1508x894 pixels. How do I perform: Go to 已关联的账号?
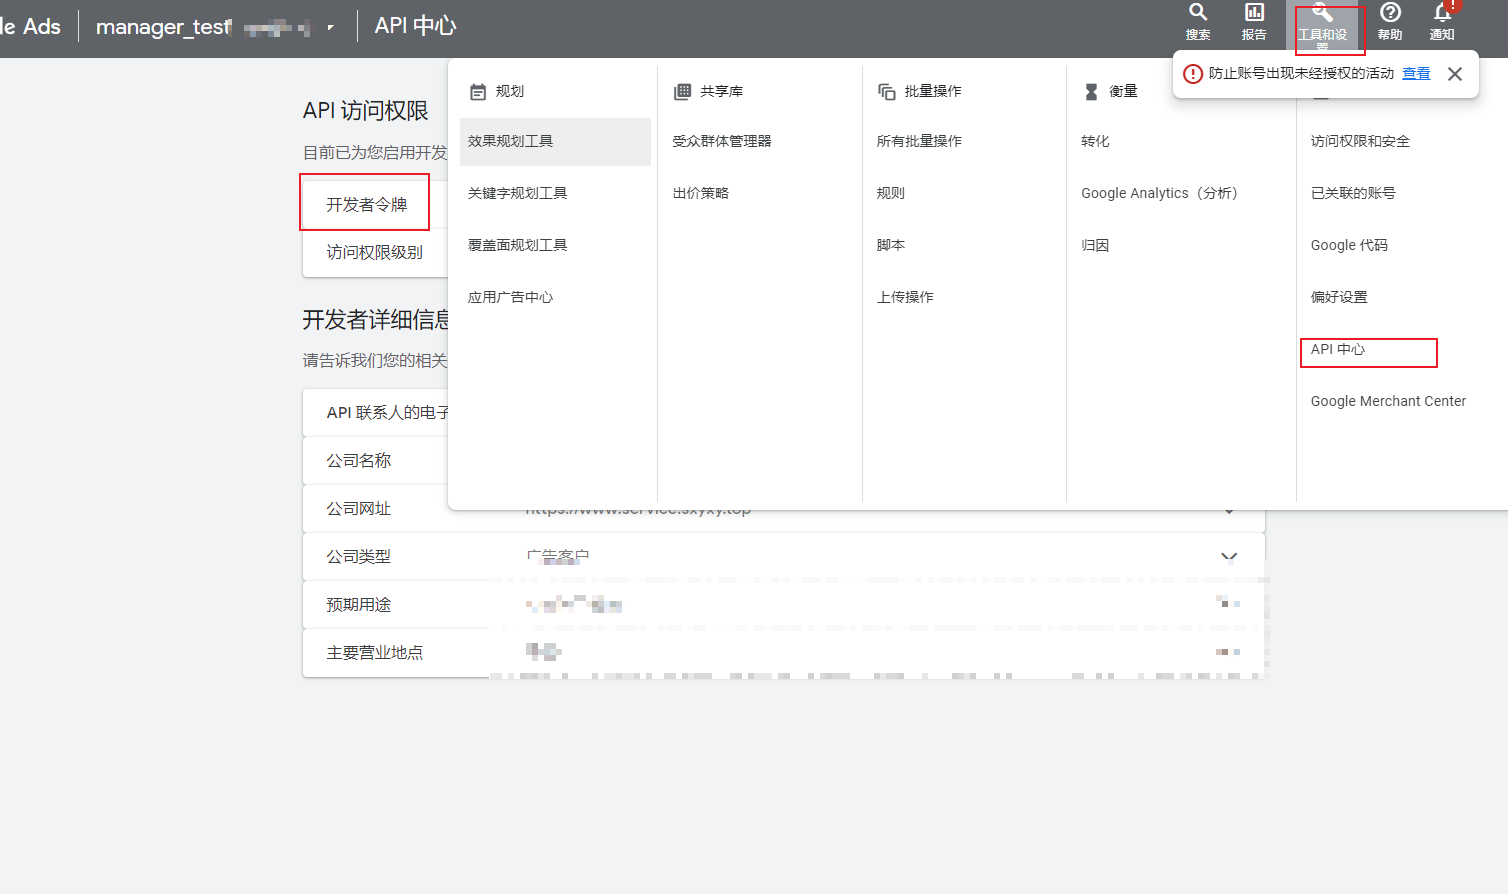click(x=1353, y=193)
